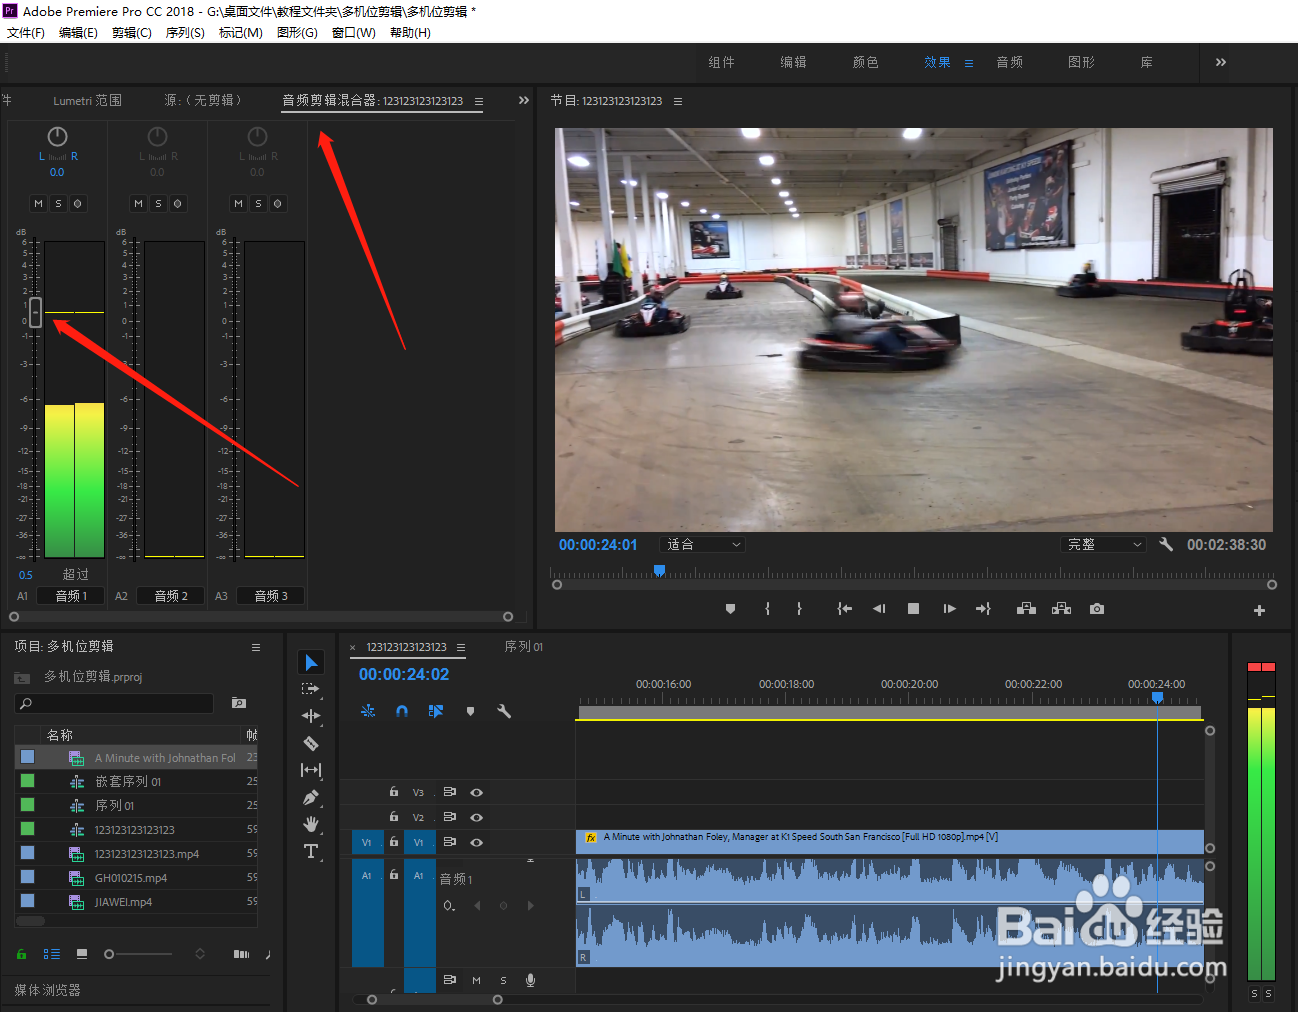Switch to 音频 workspace
1298x1012 pixels.
pyautogui.click(x=1009, y=62)
